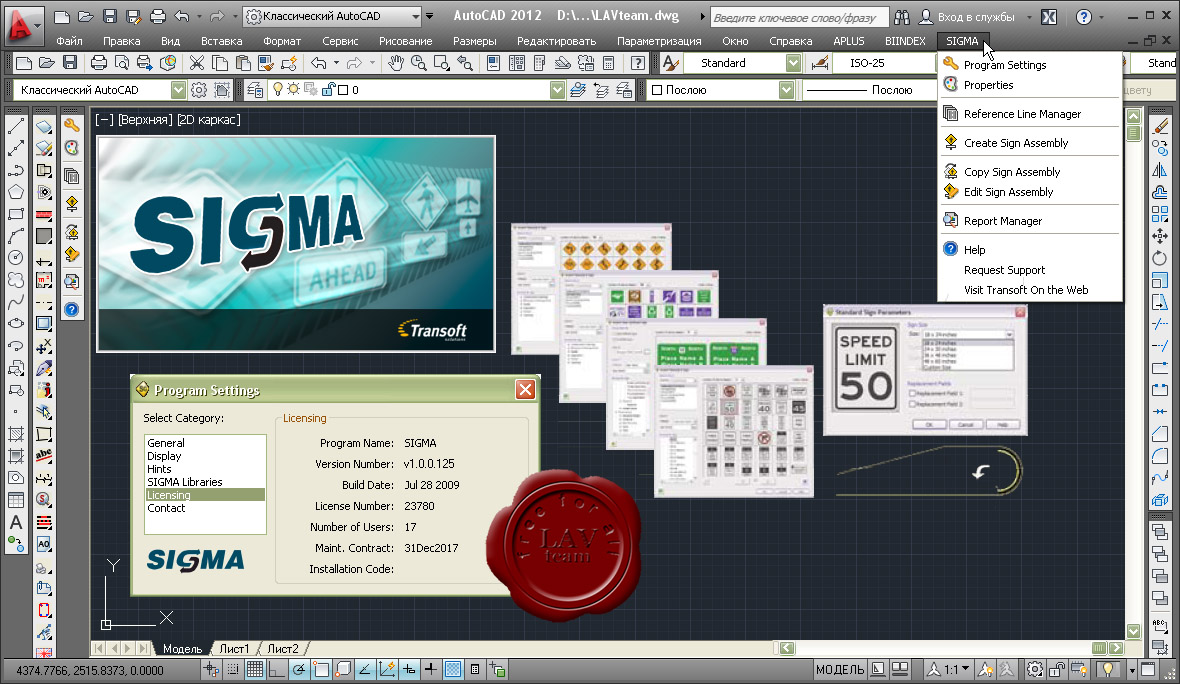
Task: Expand the layer list dropdown arrow
Action: (557, 90)
